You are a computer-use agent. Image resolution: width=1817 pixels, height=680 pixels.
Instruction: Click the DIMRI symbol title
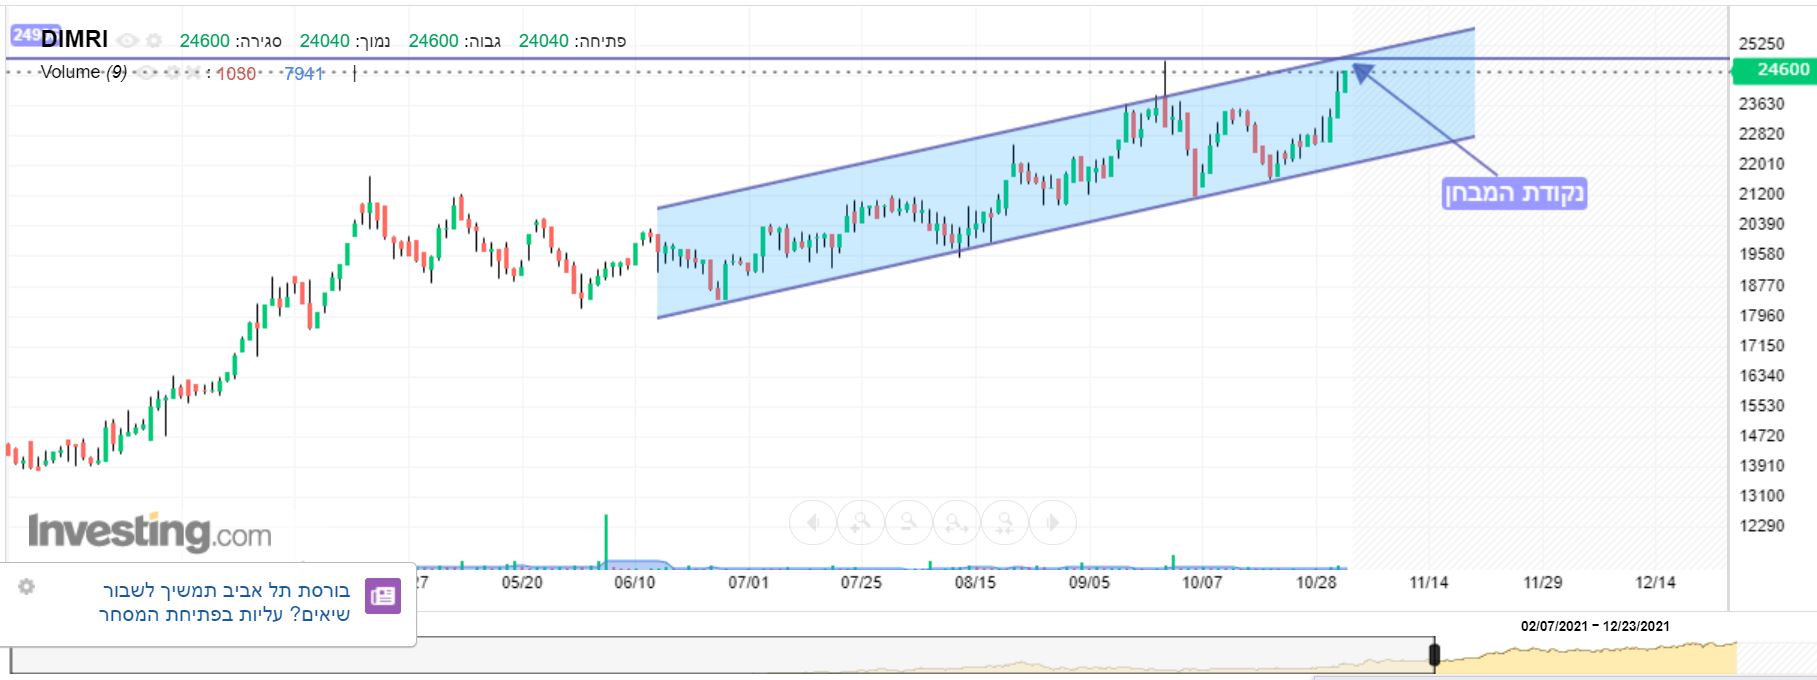coord(74,39)
